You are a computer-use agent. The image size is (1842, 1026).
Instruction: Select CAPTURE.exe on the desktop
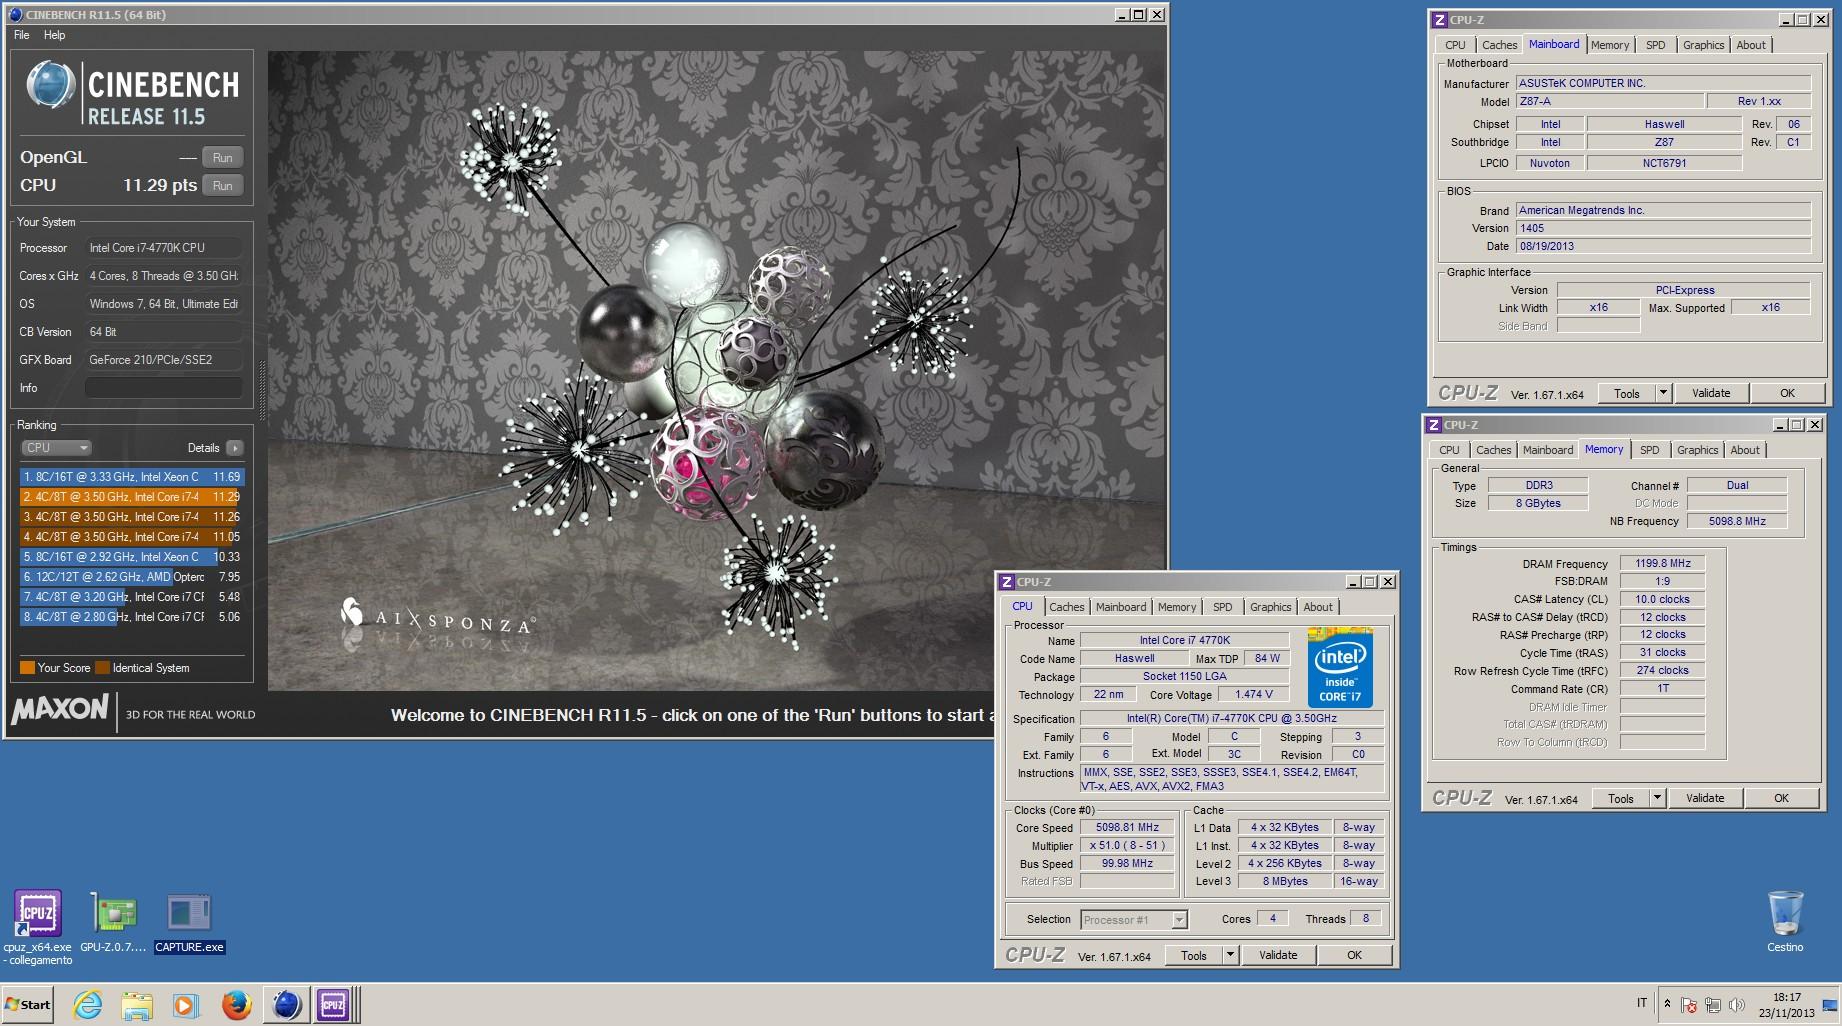[x=189, y=922]
